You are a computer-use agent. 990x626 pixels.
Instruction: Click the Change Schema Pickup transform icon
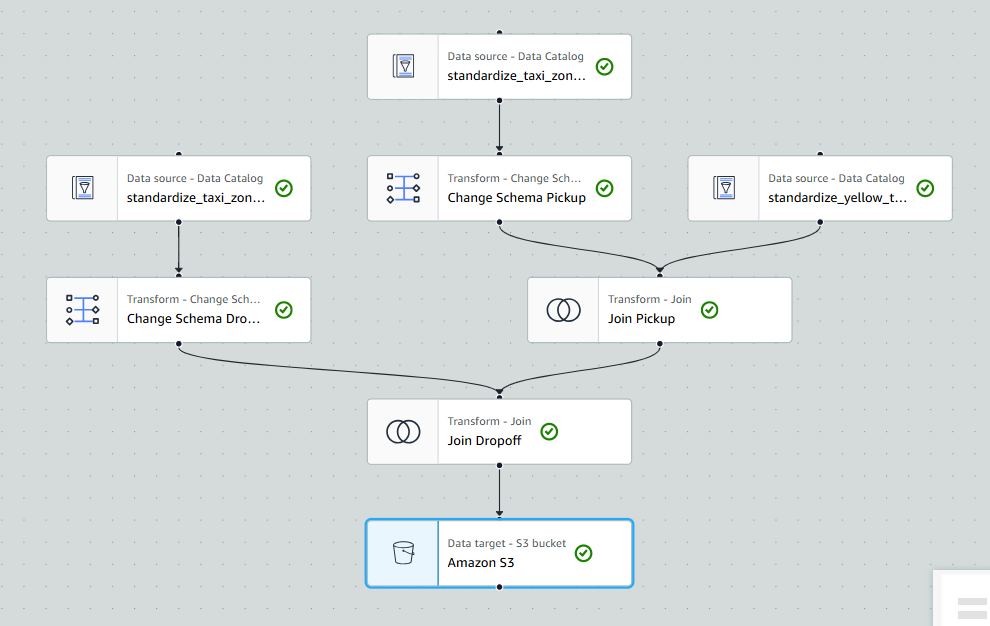pos(403,188)
